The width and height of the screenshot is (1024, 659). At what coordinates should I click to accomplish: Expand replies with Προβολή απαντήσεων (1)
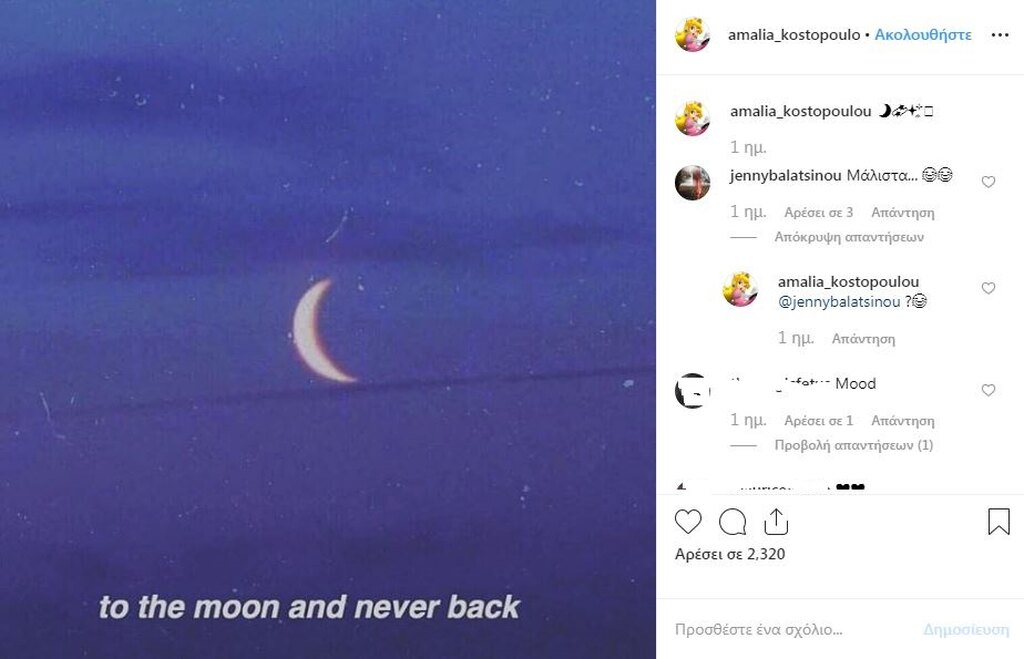(x=854, y=445)
